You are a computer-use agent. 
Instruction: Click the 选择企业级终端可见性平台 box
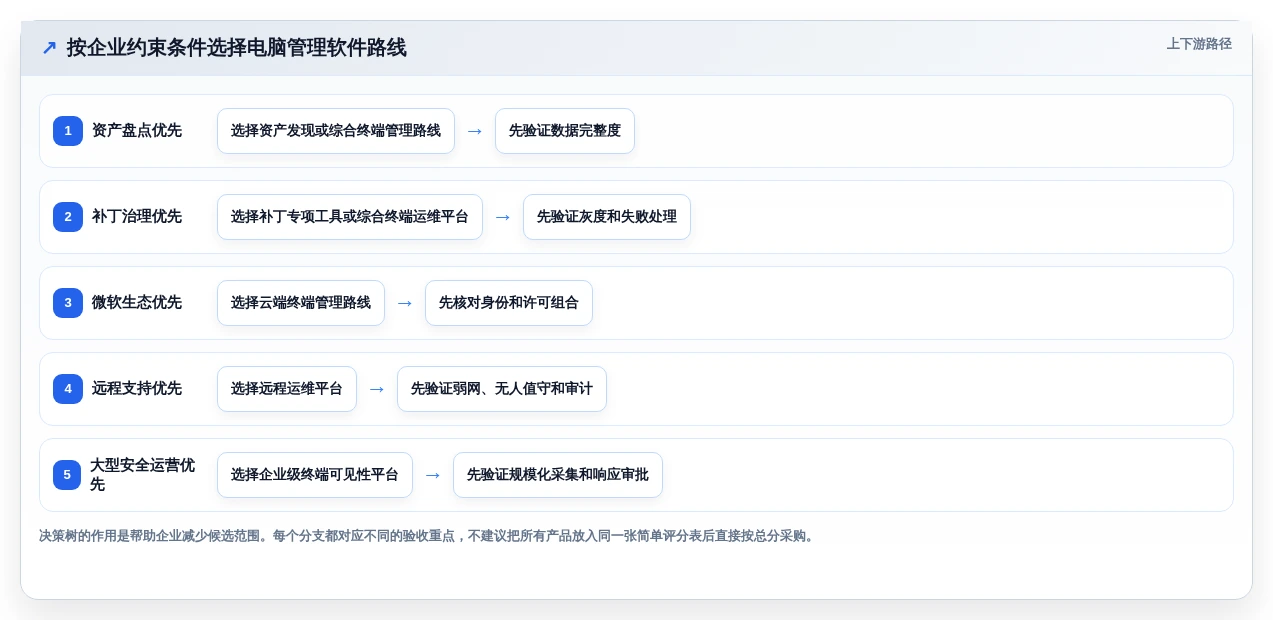pyautogui.click(x=315, y=475)
